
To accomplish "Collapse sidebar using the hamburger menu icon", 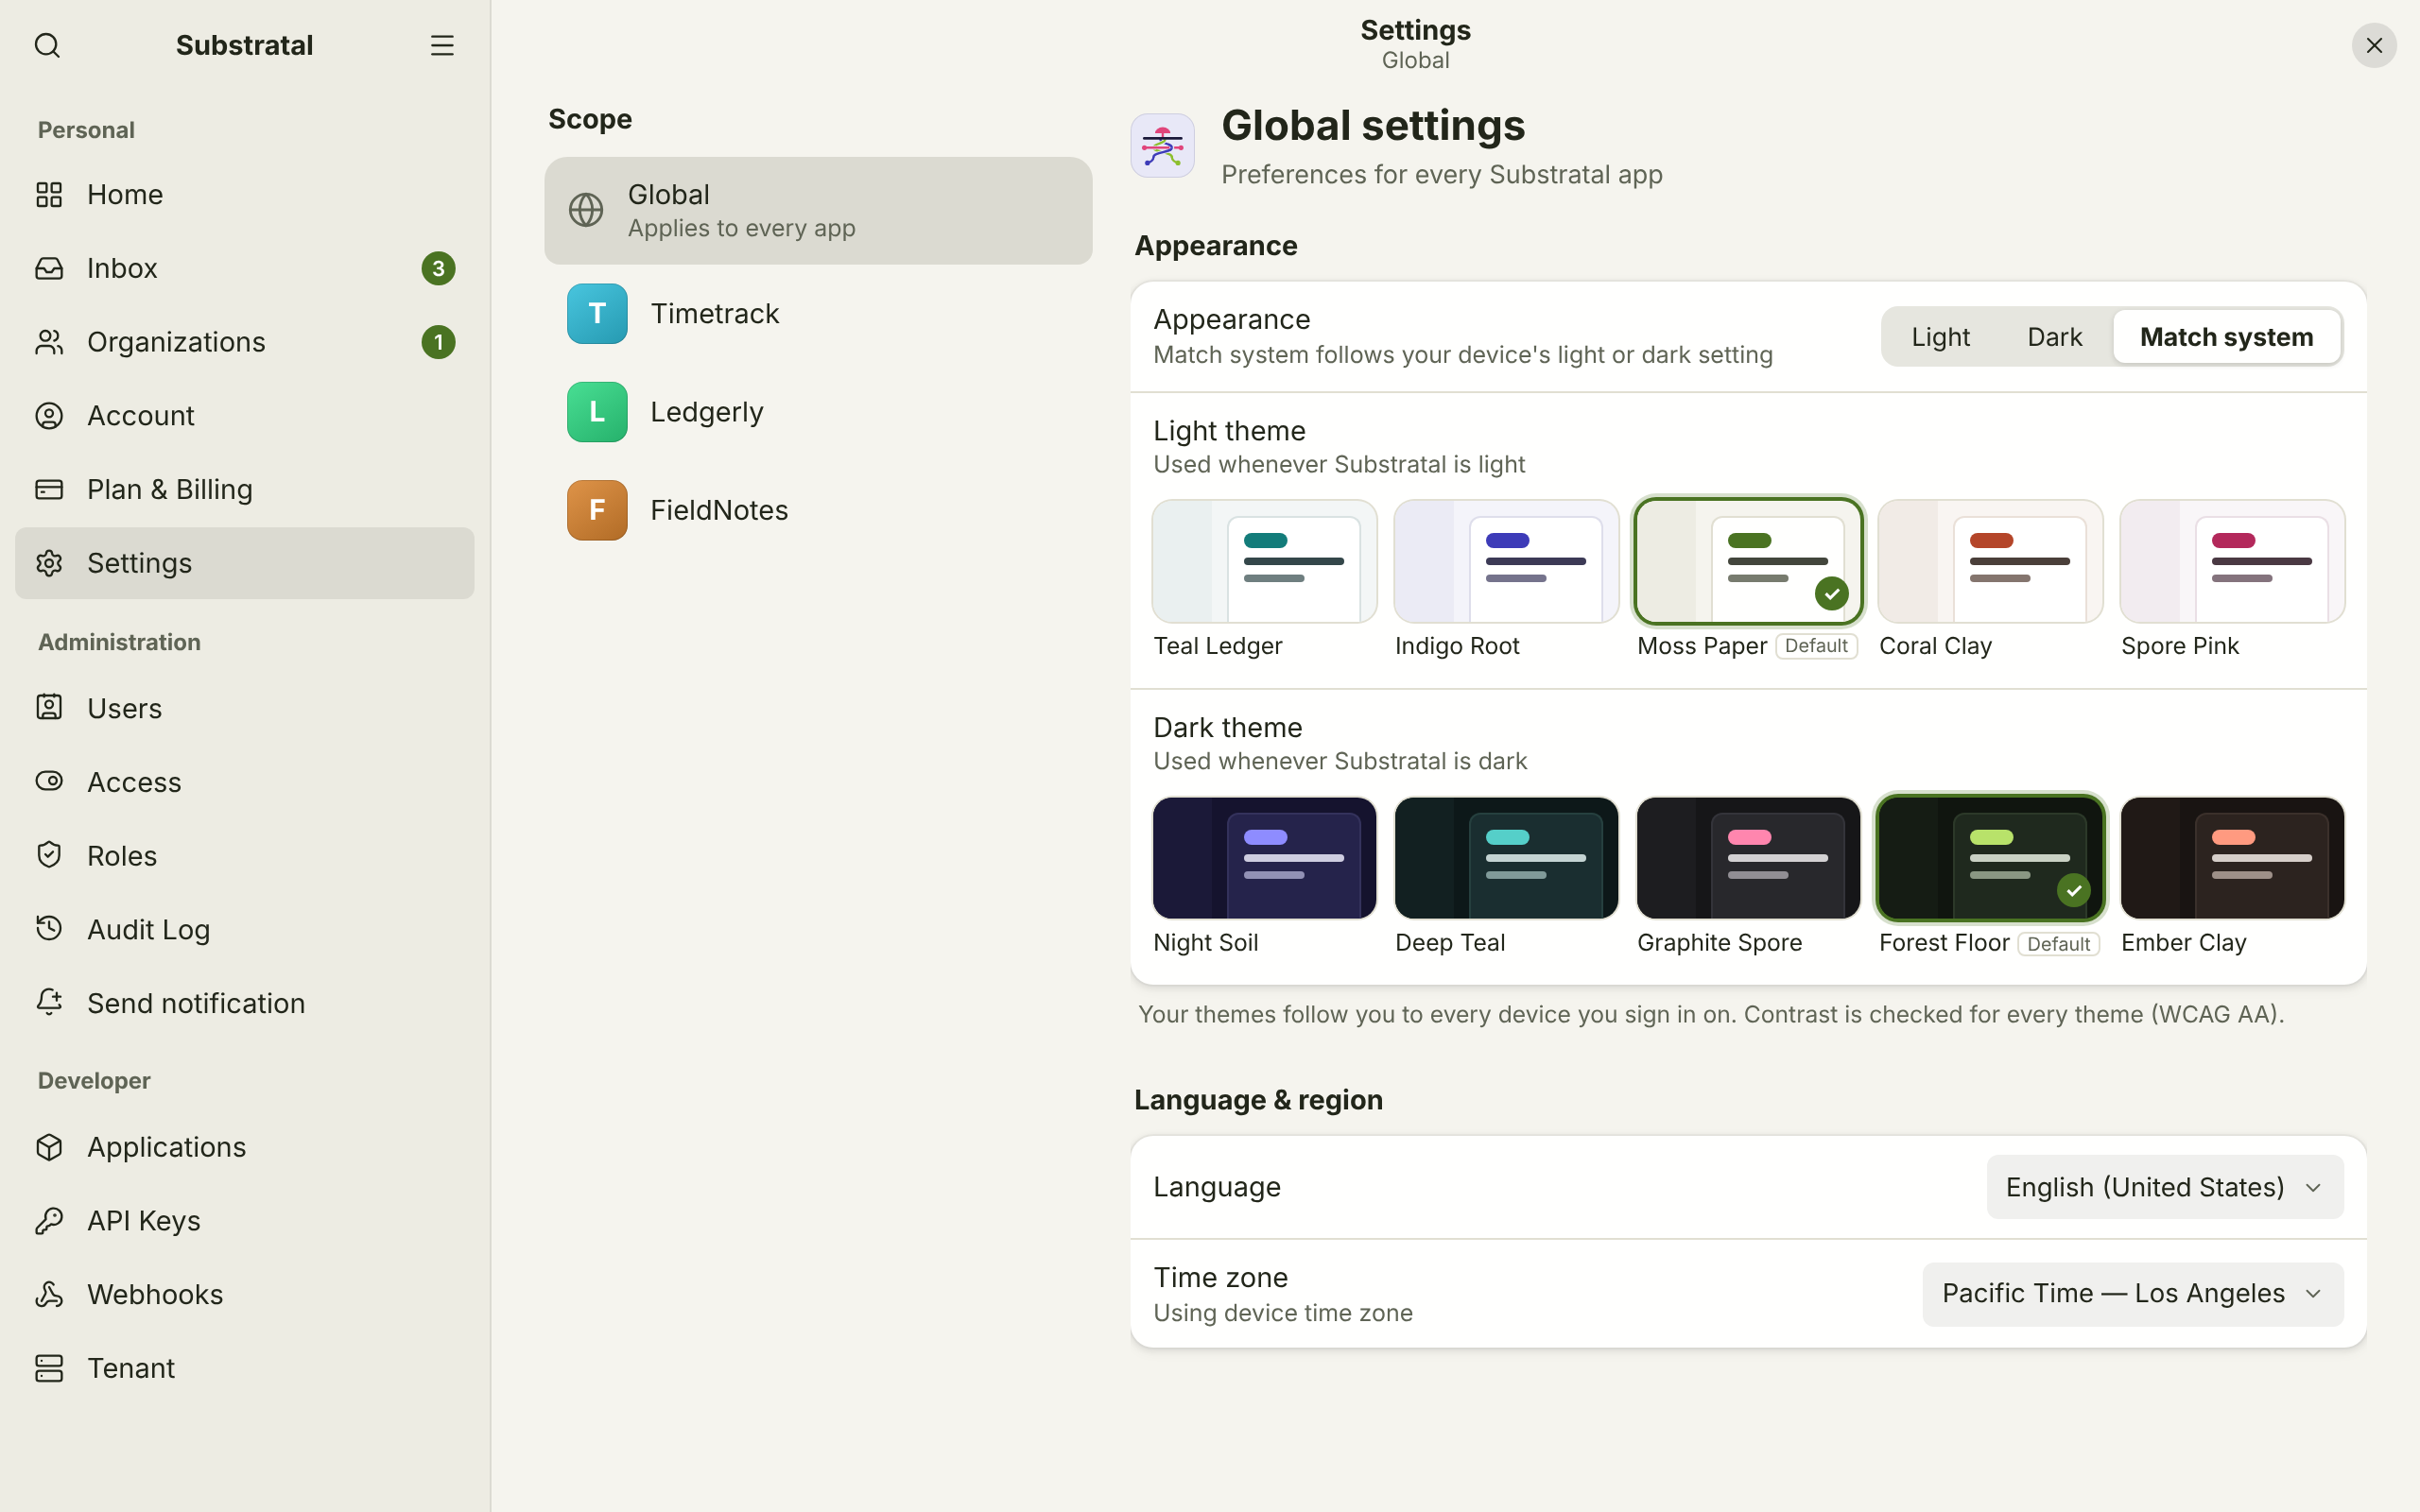I will (x=442, y=45).
